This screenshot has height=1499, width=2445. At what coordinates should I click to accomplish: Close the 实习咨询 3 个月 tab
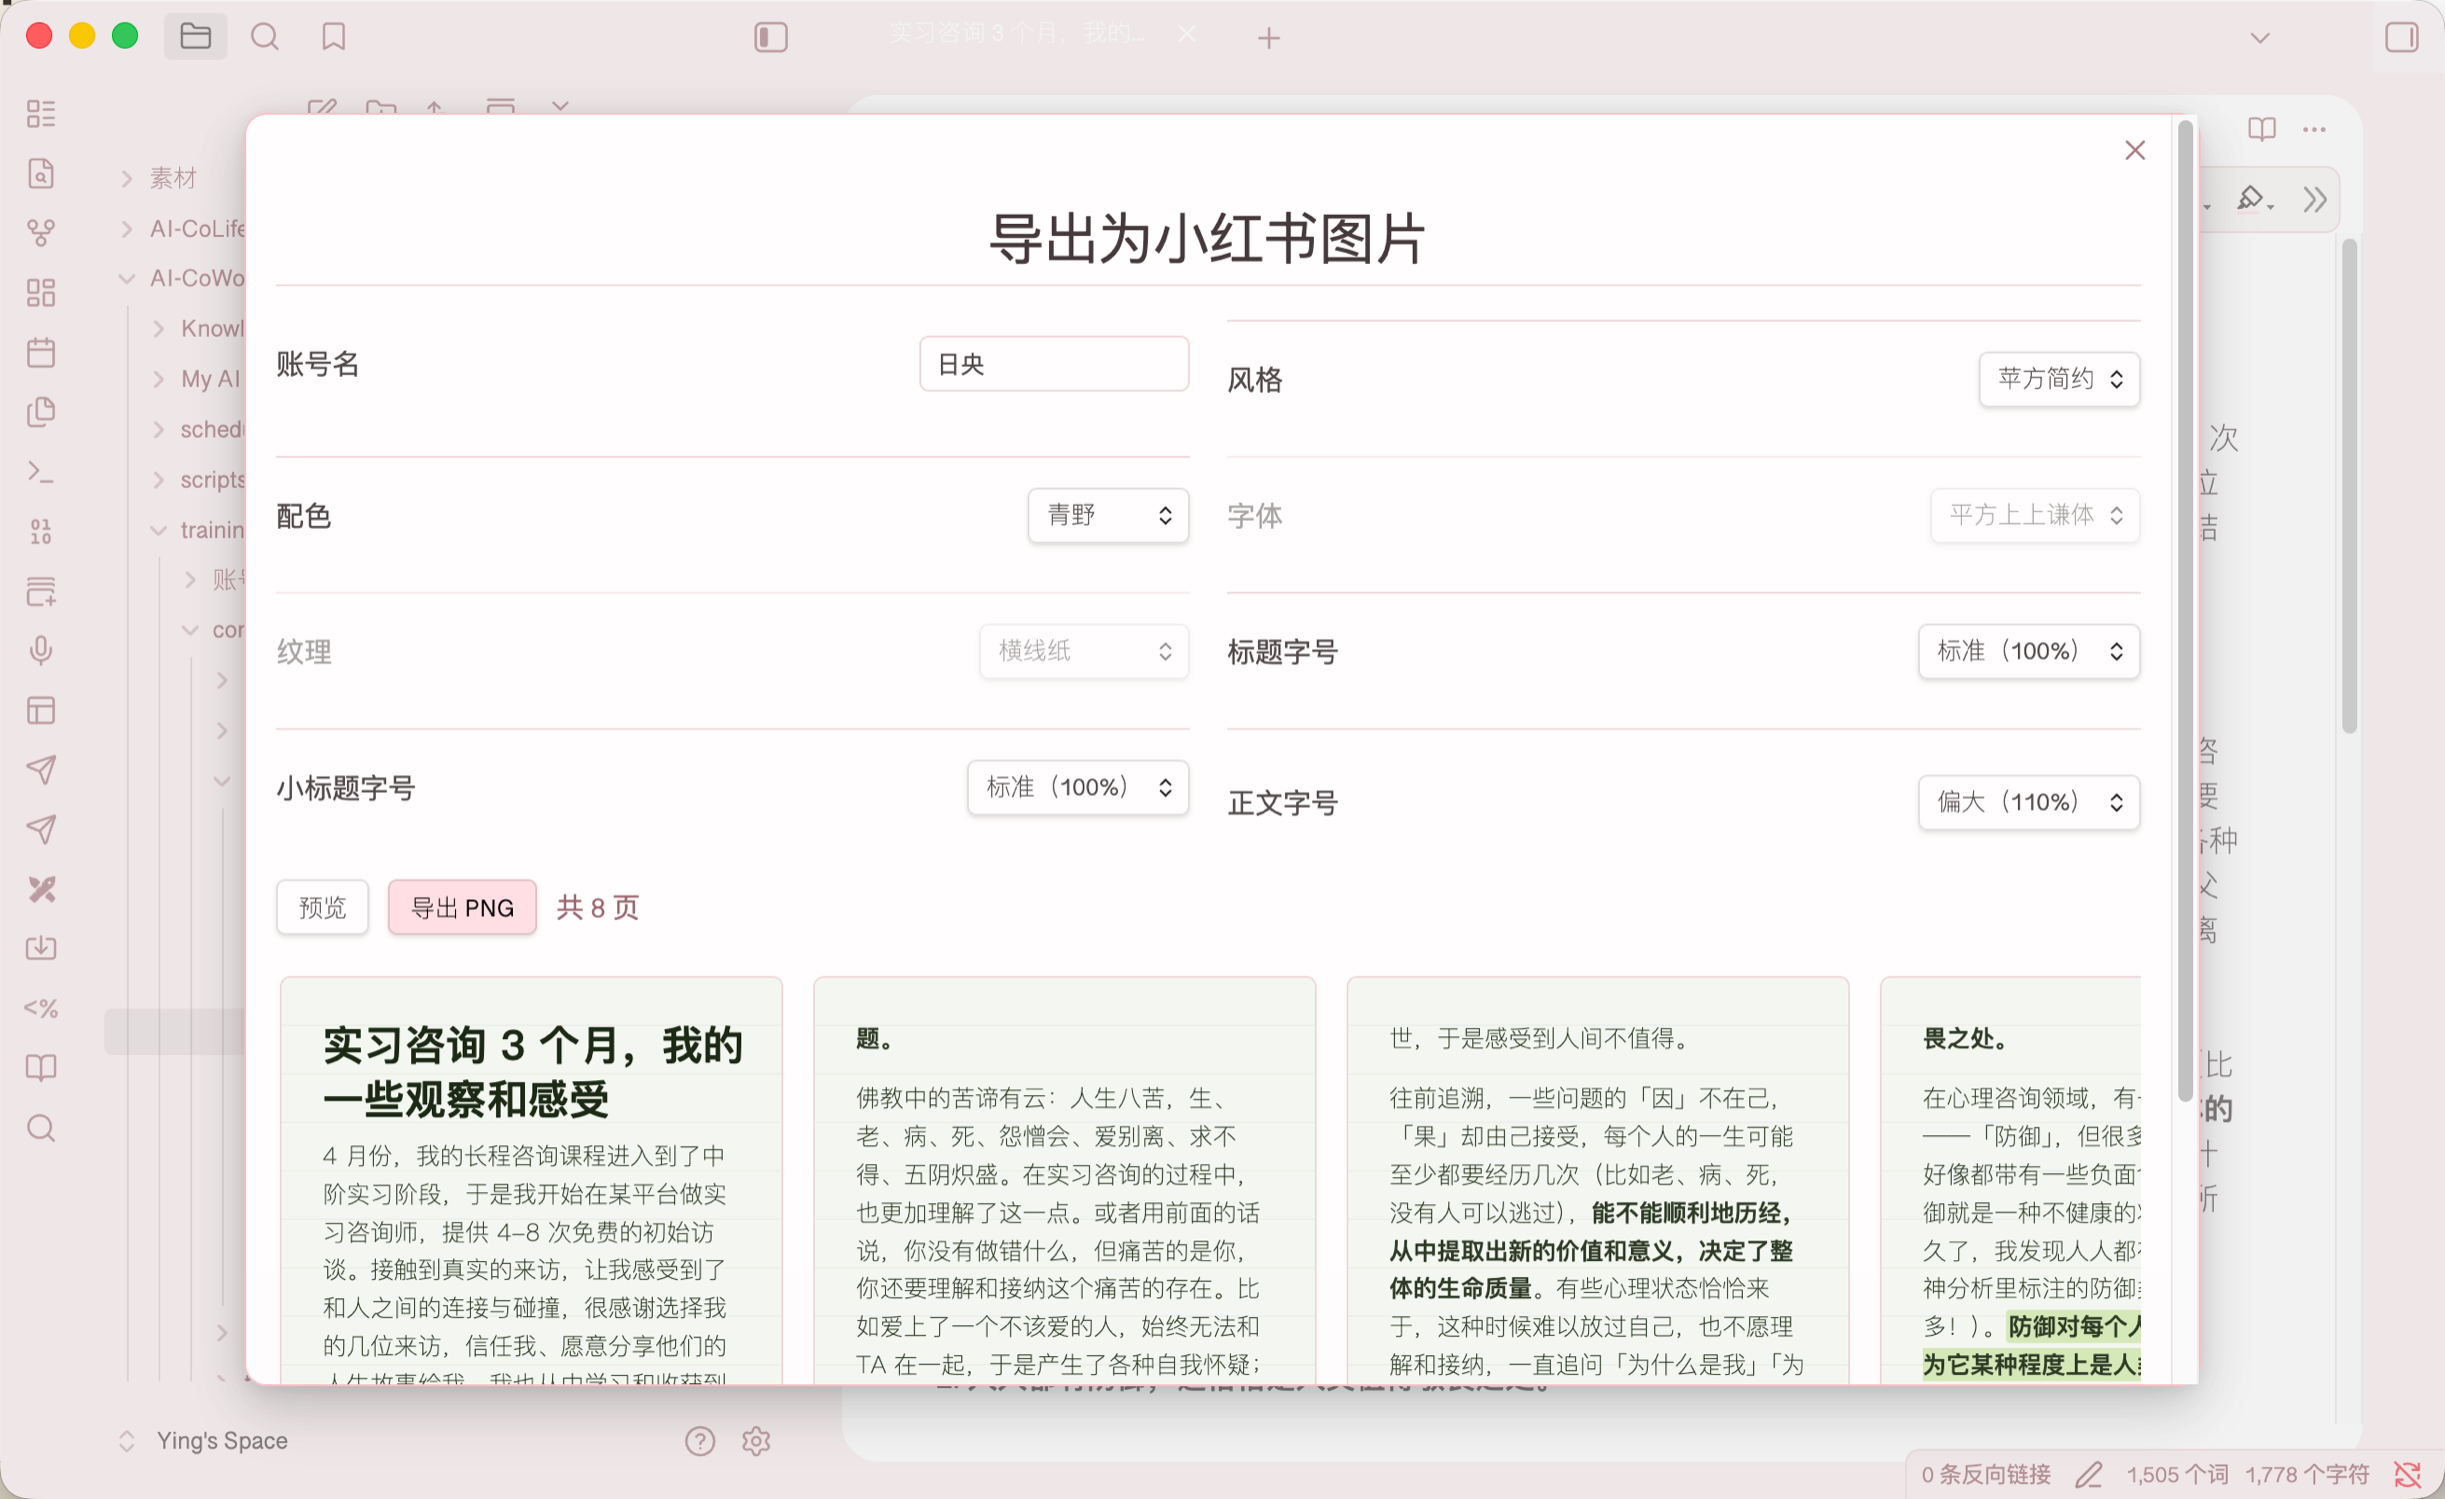coord(1187,35)
